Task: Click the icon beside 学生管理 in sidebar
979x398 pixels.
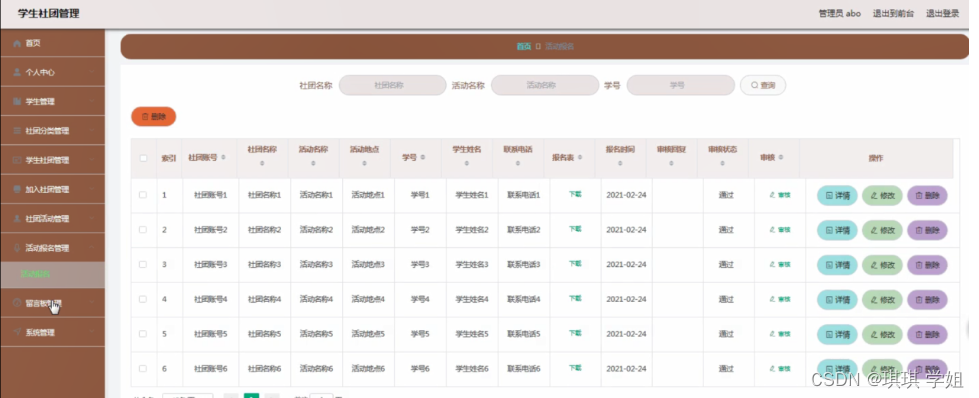Action: 17,101
